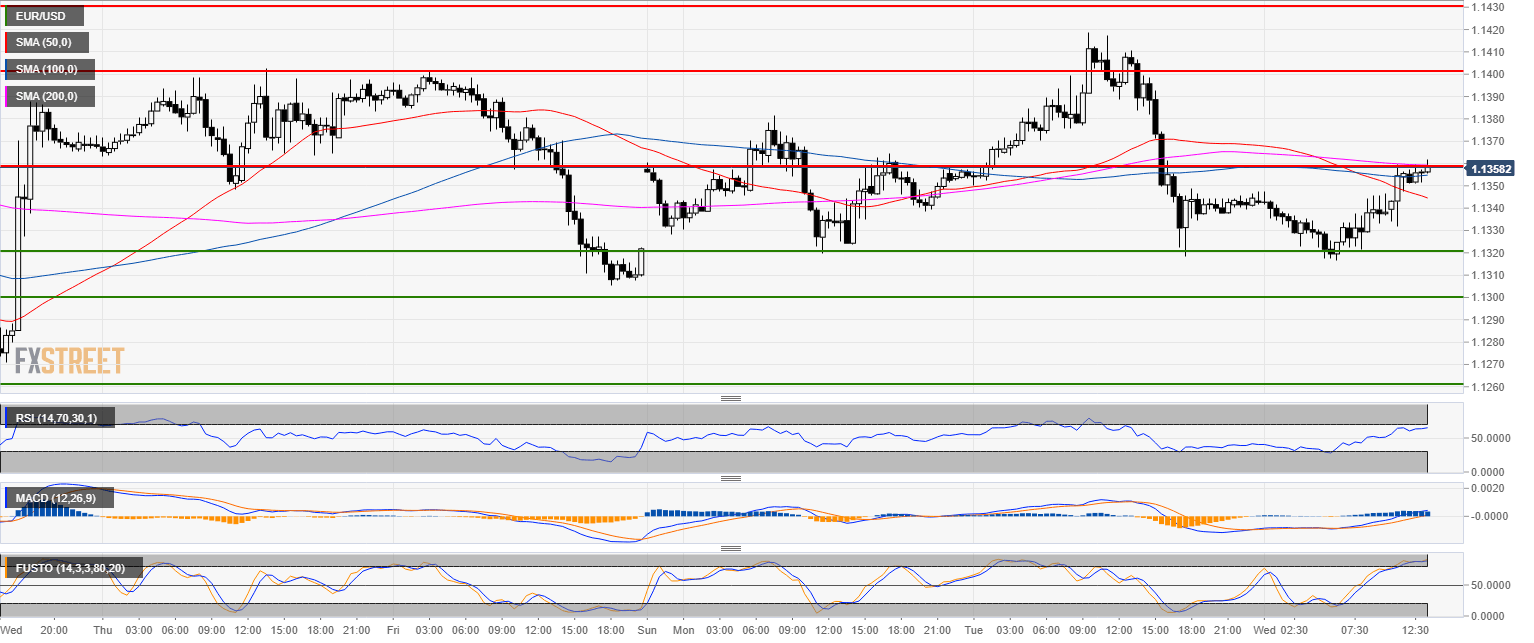Image resolution: width=1534 pixels, height=643 pixels.
Task: Click the Tue date label on time axis
Action: pyautogui.click(x=975, y=631)
